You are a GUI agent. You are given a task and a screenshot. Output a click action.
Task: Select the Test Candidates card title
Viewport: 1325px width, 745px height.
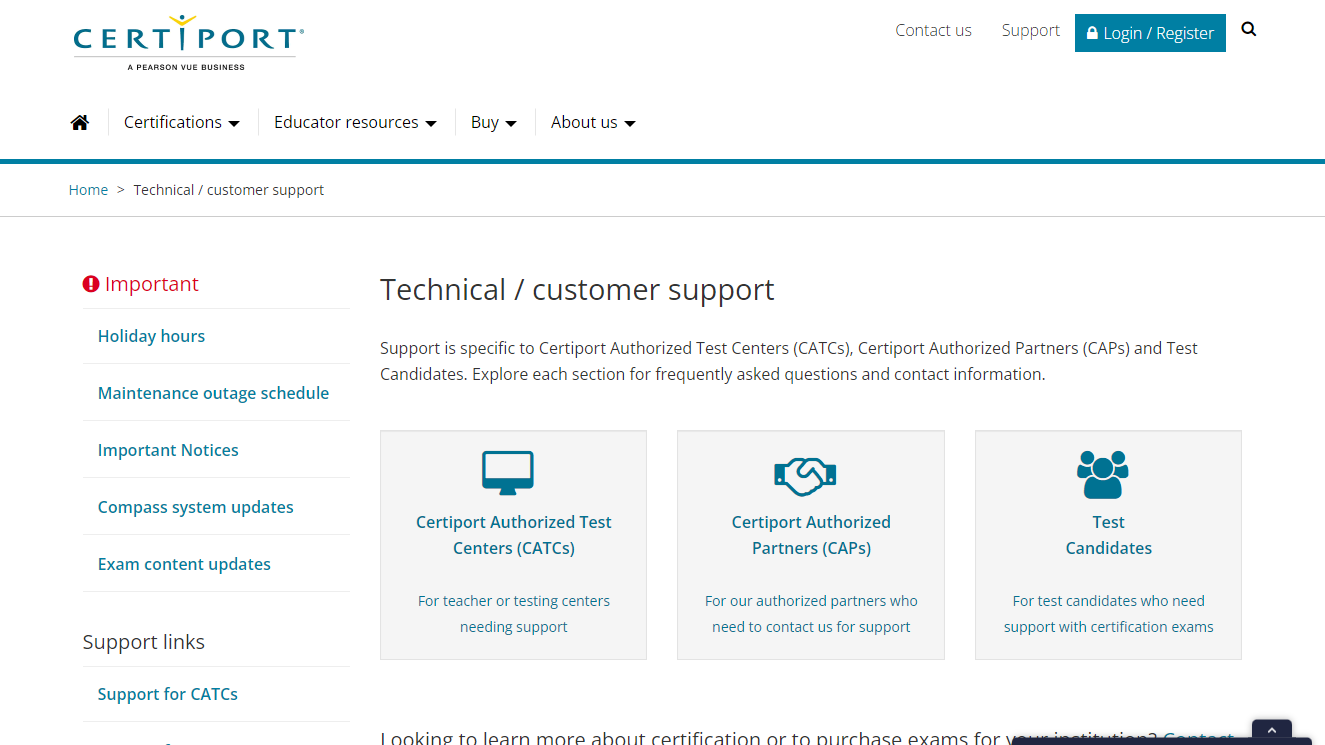point(1109,535)
